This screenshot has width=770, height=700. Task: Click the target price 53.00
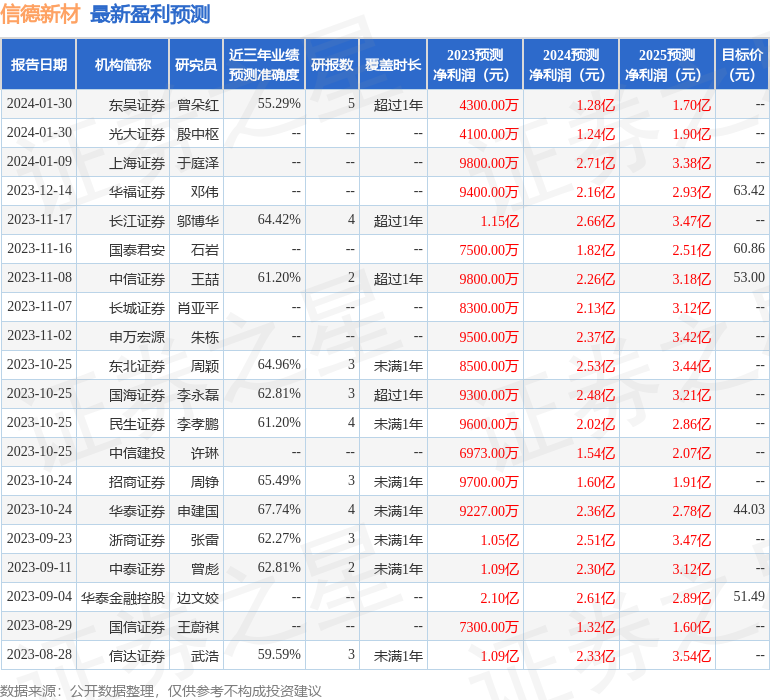749,277
